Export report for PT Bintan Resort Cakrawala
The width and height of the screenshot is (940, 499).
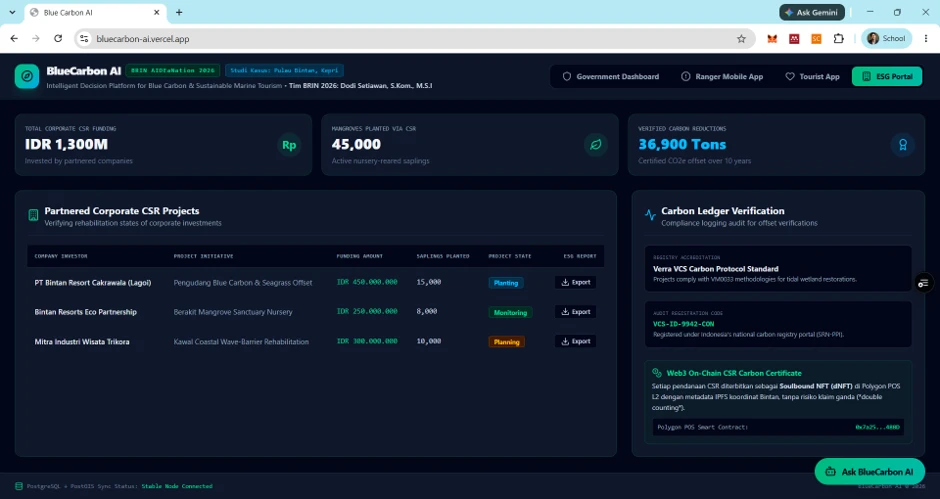pyautogui.click(x=576, y=282)
